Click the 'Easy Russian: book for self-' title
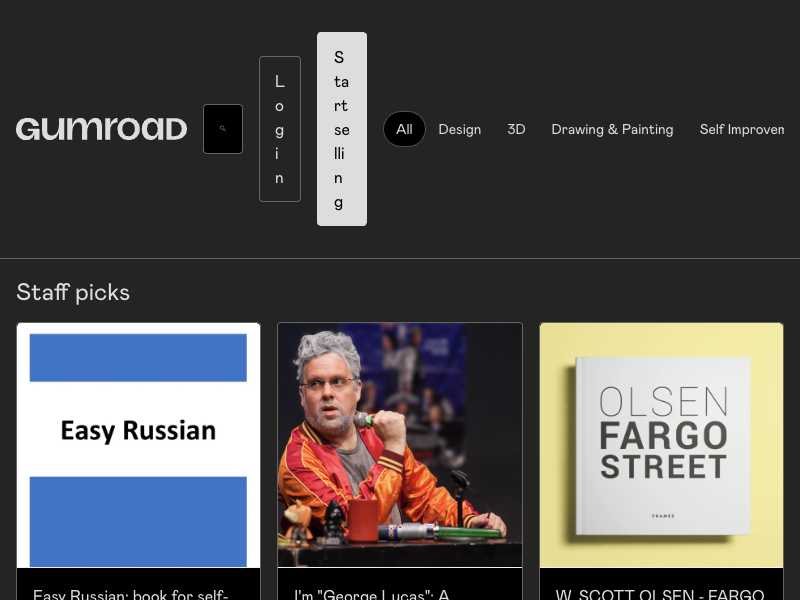The image size is (800, 600). [131, 594]
